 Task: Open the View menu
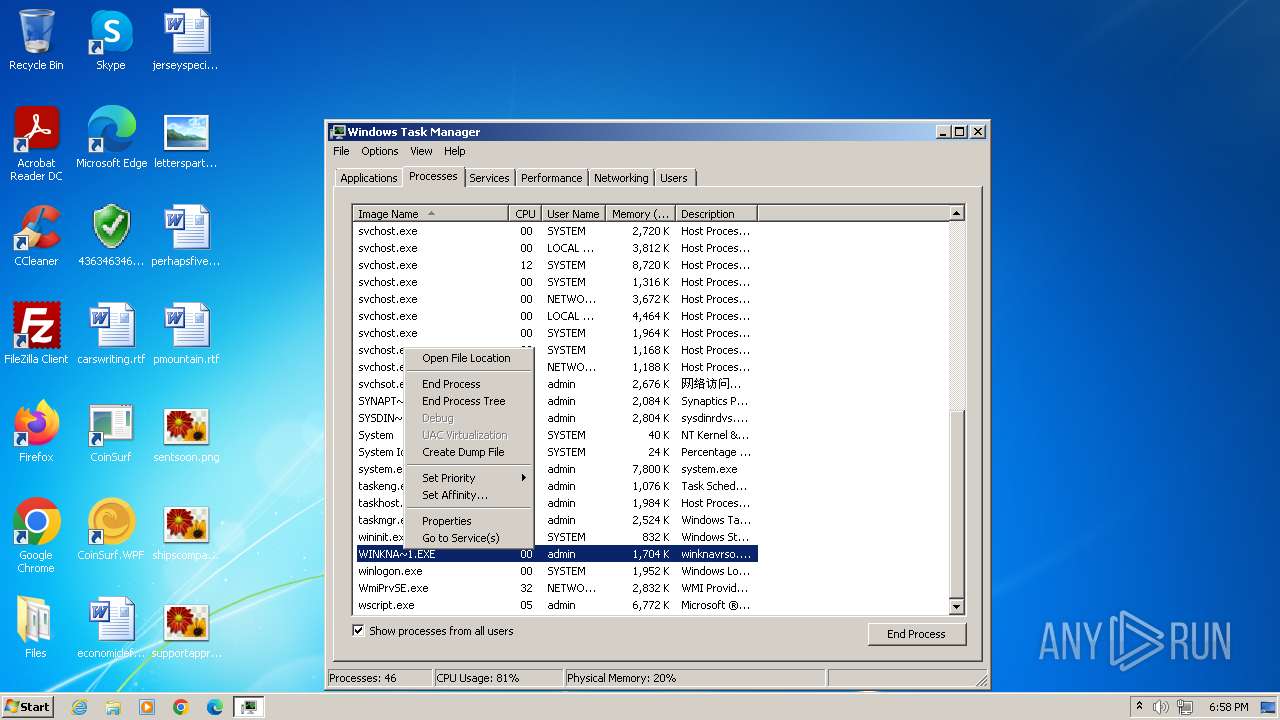point(421,151)
